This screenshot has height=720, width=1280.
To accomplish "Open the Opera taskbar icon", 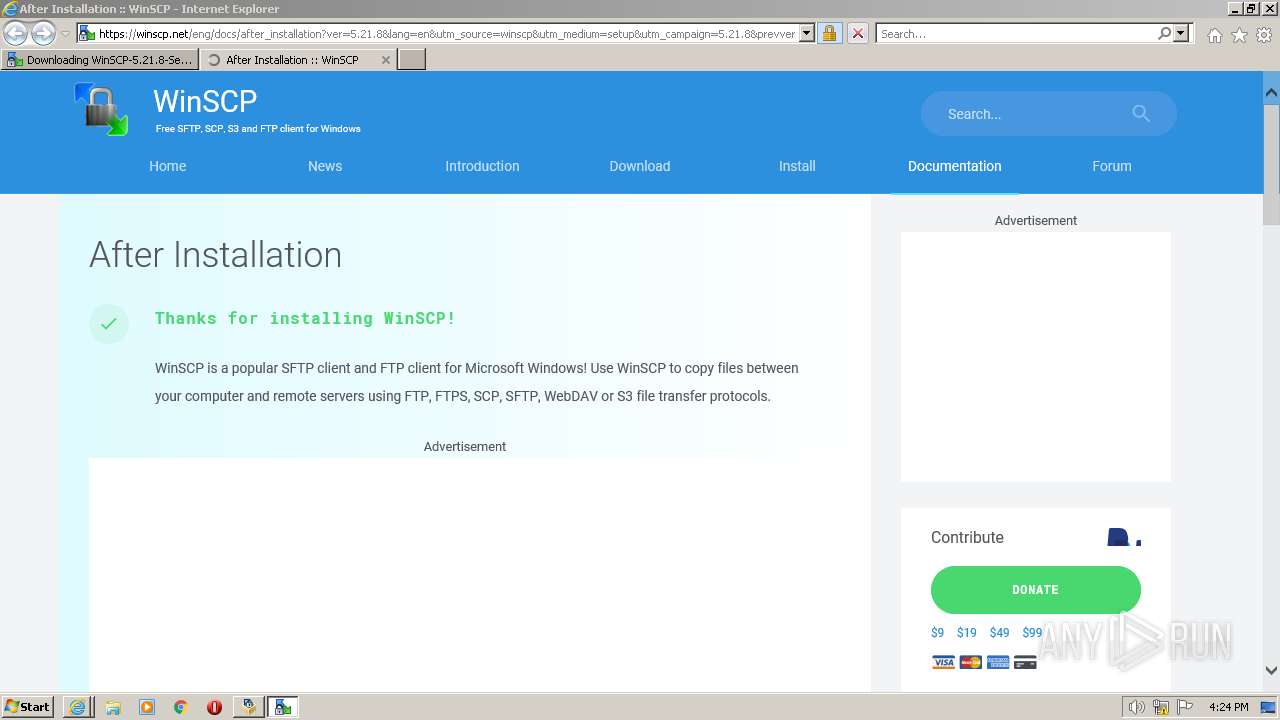I will click(x=214, y=707).
